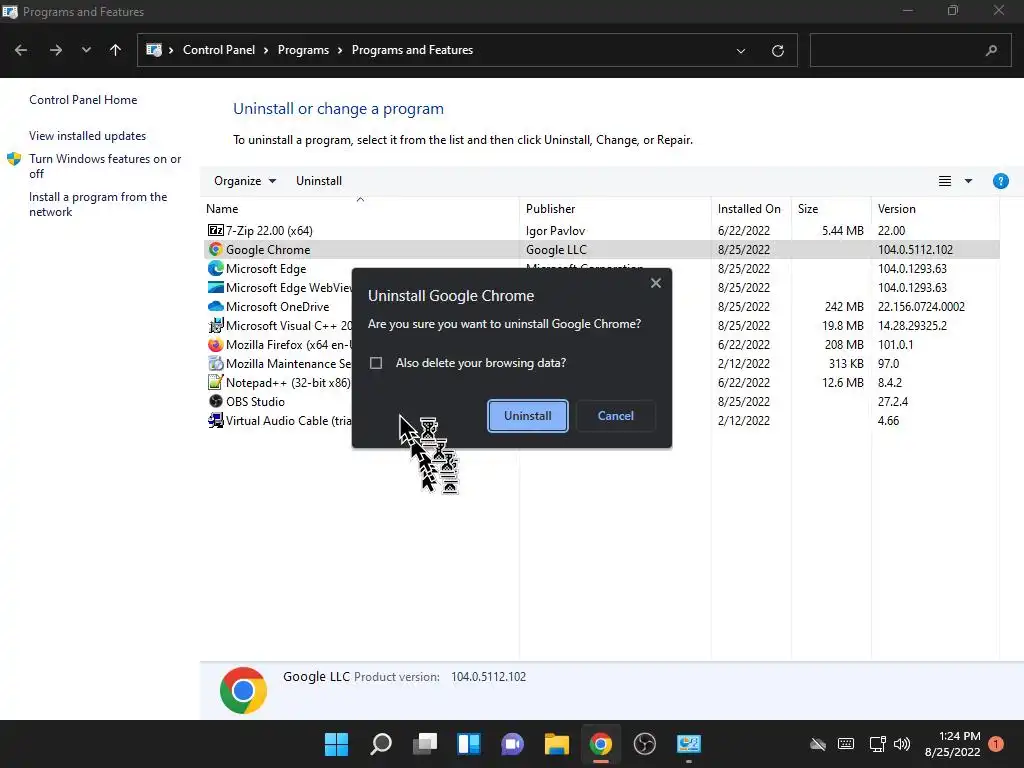Open the notification badge in tray
Image resolution: width=1024 pixels, height=768 pixels.
996,744
